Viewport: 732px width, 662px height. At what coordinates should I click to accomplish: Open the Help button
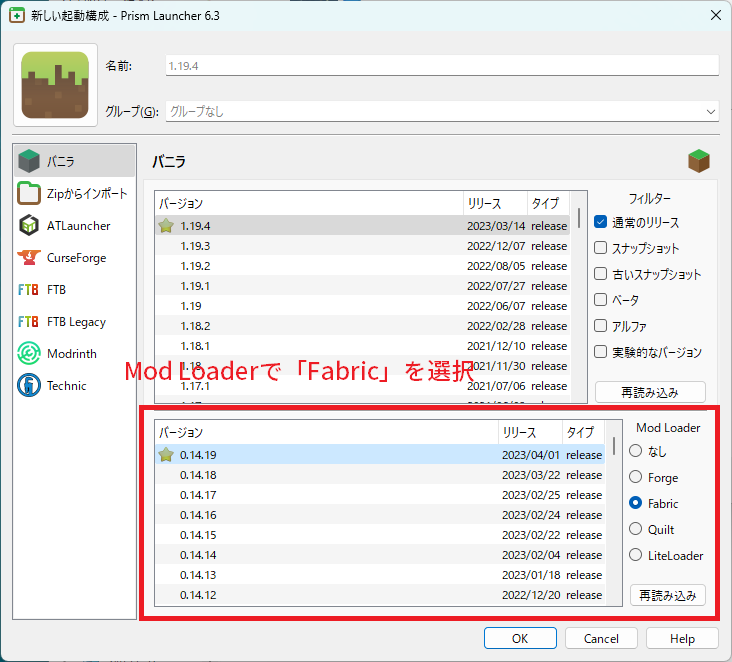(682, 638)
